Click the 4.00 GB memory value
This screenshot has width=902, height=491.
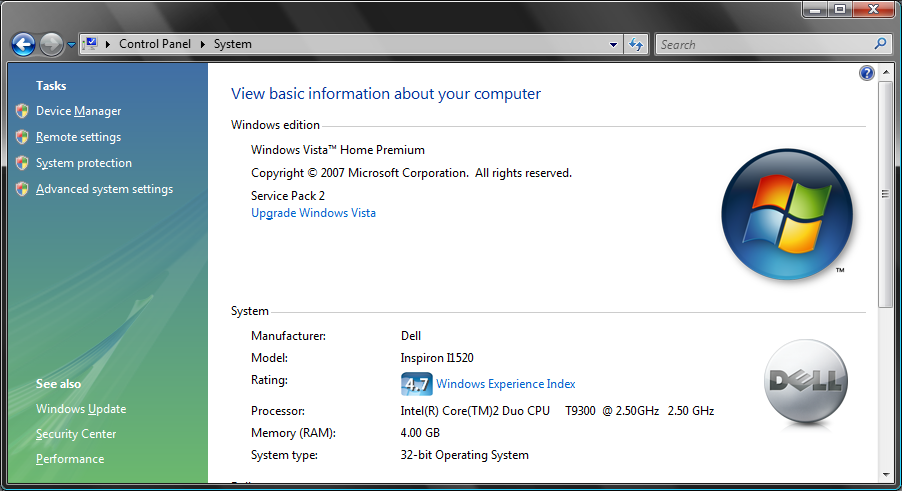coord(420,433)
